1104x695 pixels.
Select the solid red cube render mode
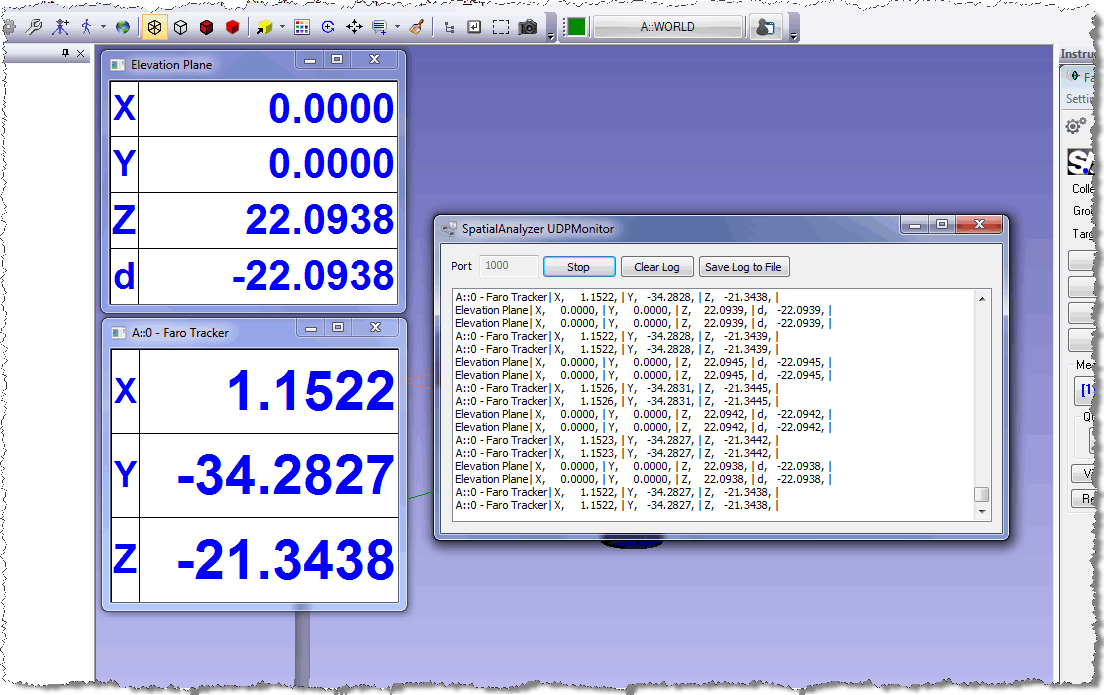click(232, 27)
